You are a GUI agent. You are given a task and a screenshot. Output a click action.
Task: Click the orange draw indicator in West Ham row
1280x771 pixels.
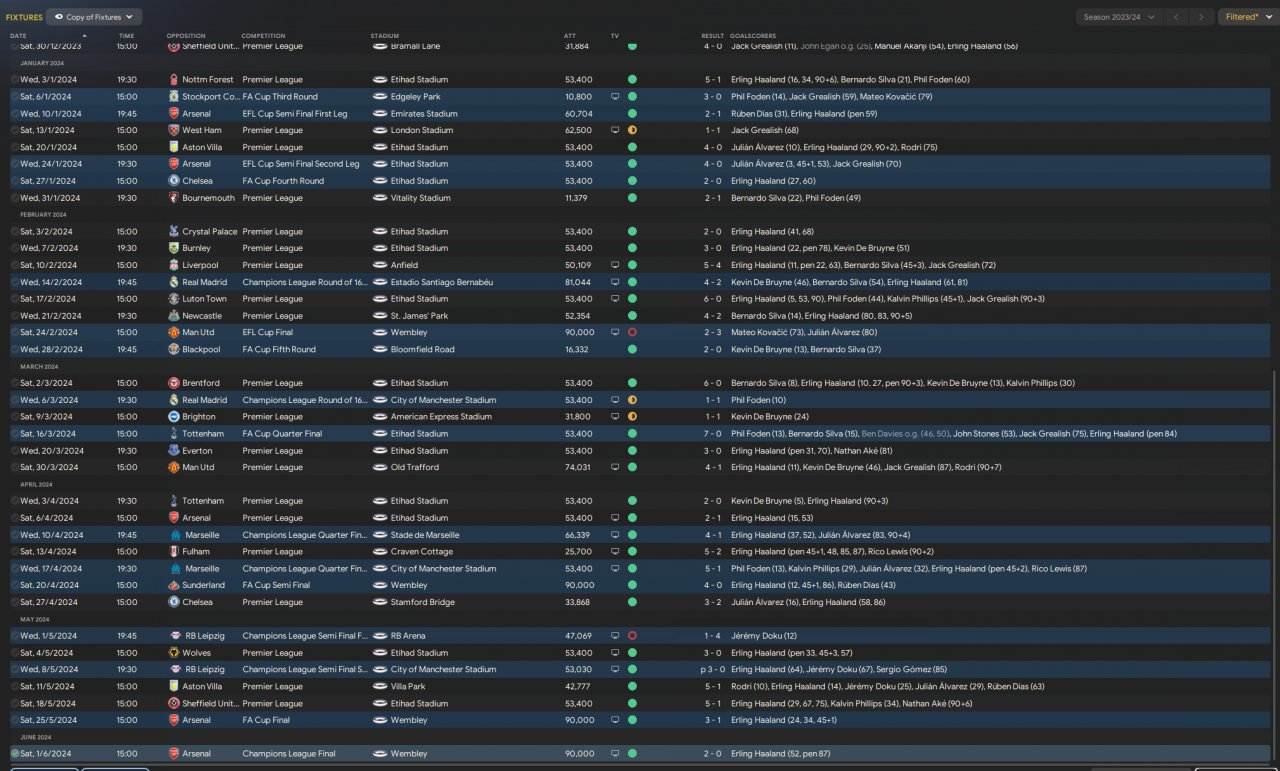pos(632,130)
